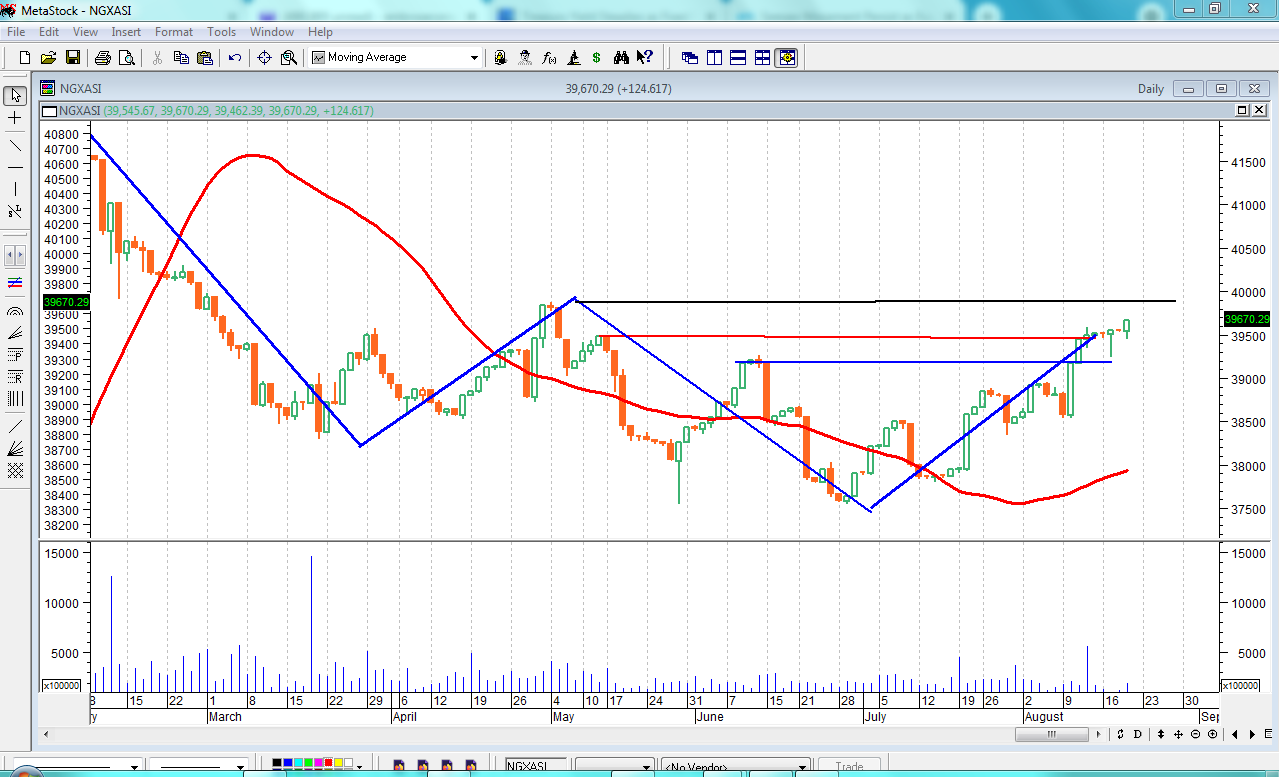Click the Save disk icon in toolbar

pos(73,58)
